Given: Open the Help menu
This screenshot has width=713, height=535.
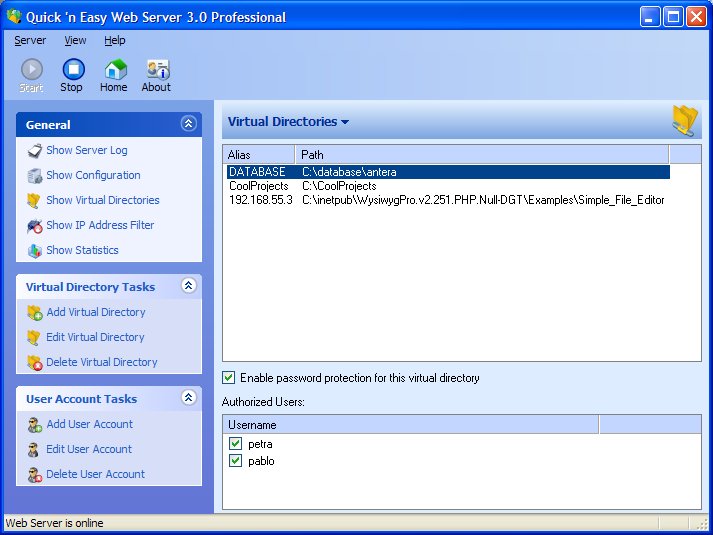Looking at the screenshot, I should (115, 40).
